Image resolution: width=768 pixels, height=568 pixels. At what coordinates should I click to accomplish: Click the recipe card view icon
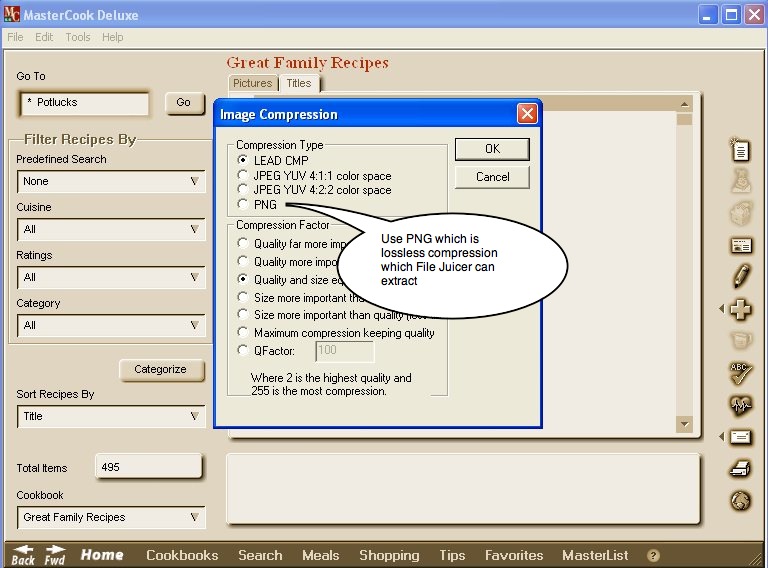[x=741, y=245]
